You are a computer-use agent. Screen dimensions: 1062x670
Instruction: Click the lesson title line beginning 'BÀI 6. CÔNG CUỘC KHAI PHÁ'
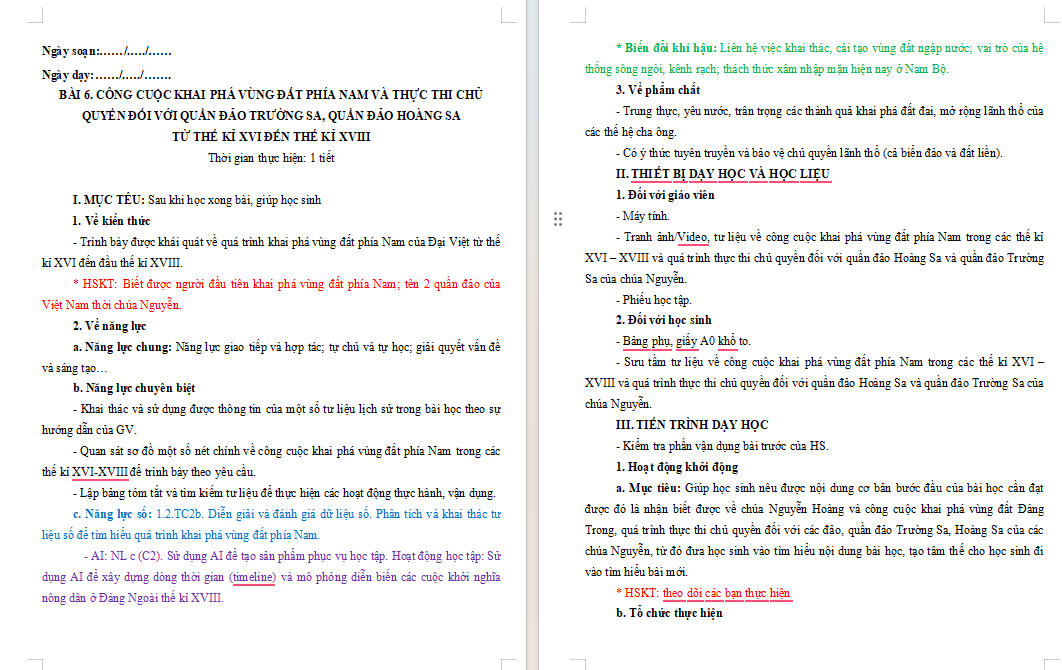pos(271,94)
